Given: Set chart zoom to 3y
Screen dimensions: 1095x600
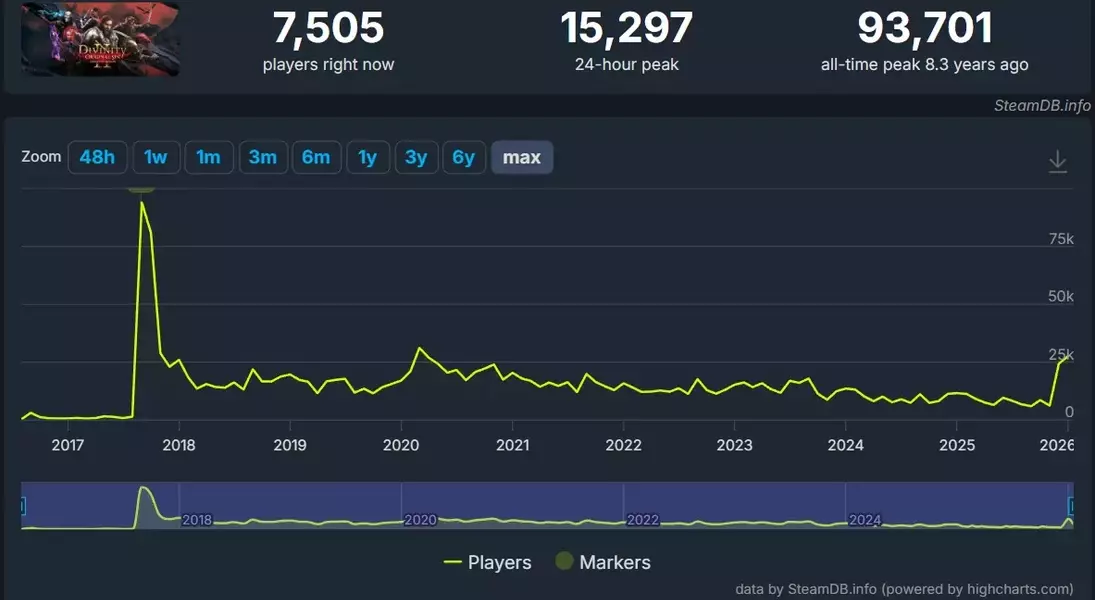Looking at the screenshot, I should (x=416, y=157).
